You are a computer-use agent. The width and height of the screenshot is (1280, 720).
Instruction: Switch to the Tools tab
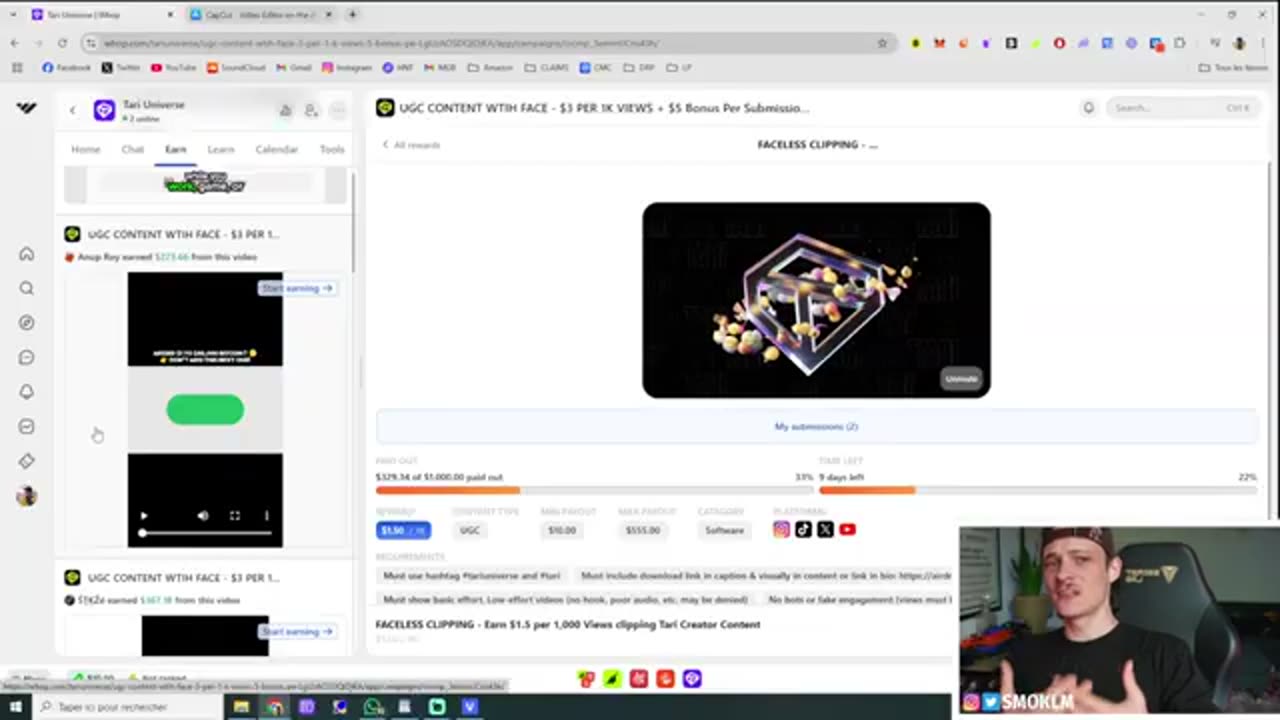click(x=332, y=149)
